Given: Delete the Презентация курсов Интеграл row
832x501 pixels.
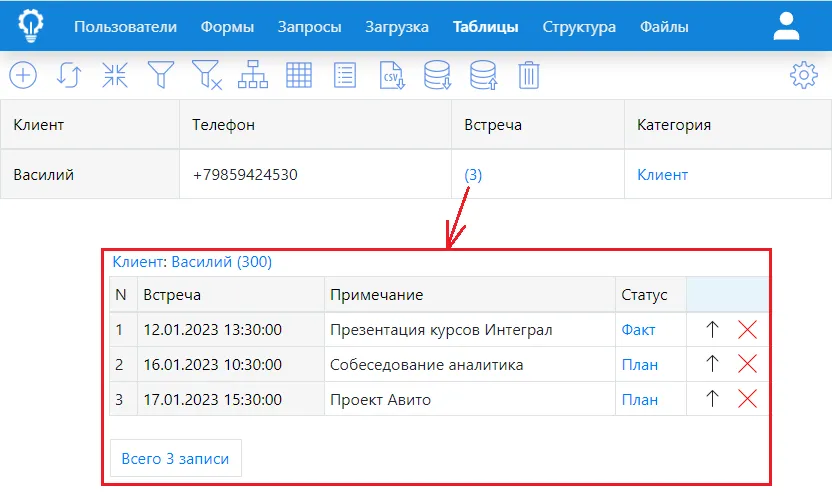Looking at the screenshot, I should click(747, 330).
